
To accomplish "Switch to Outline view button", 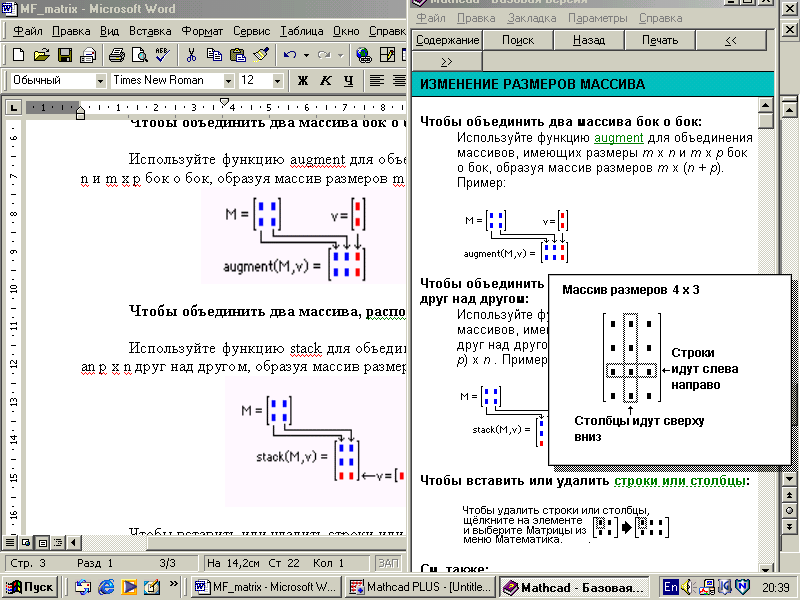I will (x=58, y=542).
